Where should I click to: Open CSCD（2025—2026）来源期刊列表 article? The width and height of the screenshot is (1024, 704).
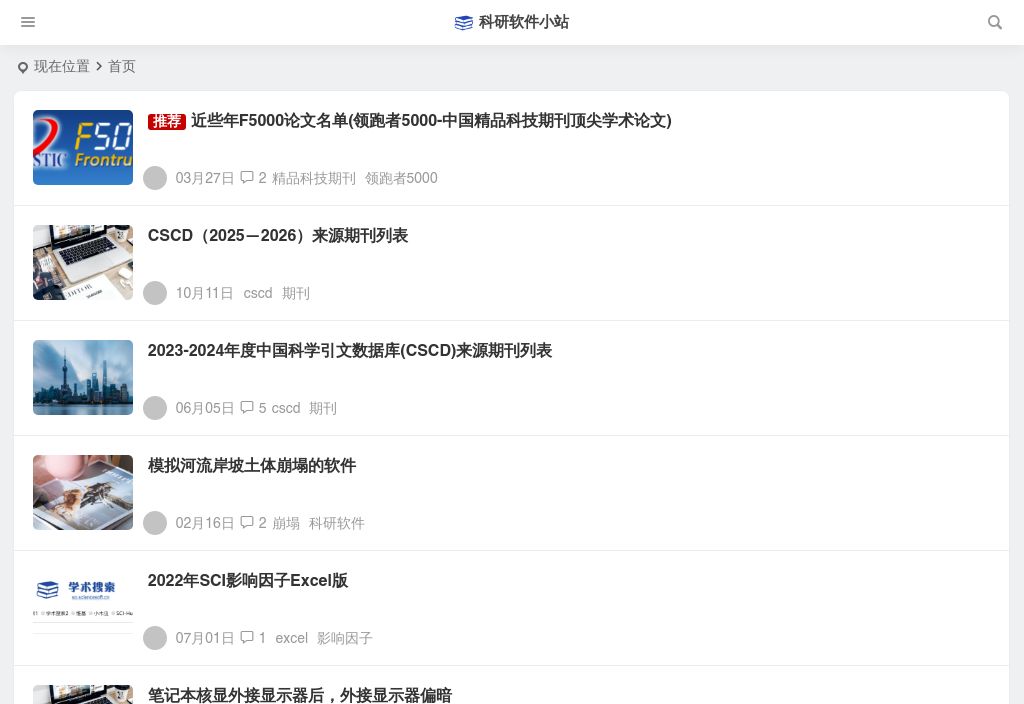pos(278,236)
